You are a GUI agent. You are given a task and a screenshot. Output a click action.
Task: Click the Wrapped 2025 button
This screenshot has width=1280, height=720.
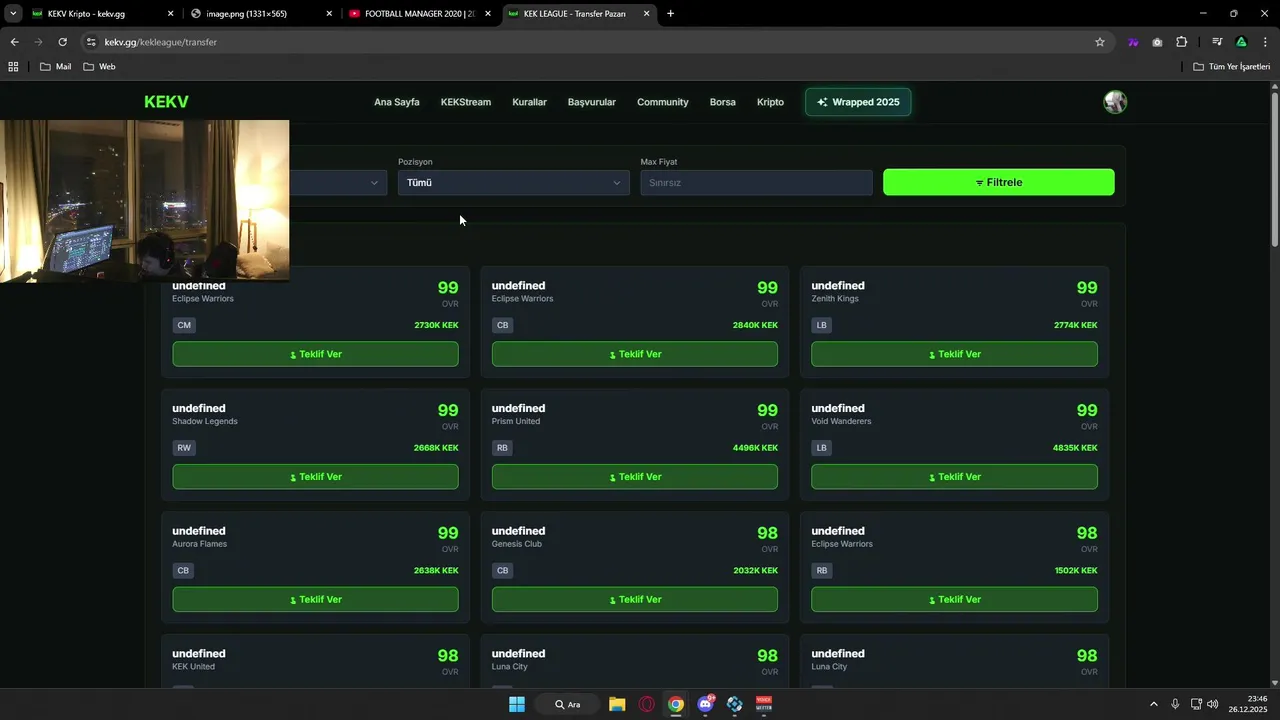(x=858, y=102)
